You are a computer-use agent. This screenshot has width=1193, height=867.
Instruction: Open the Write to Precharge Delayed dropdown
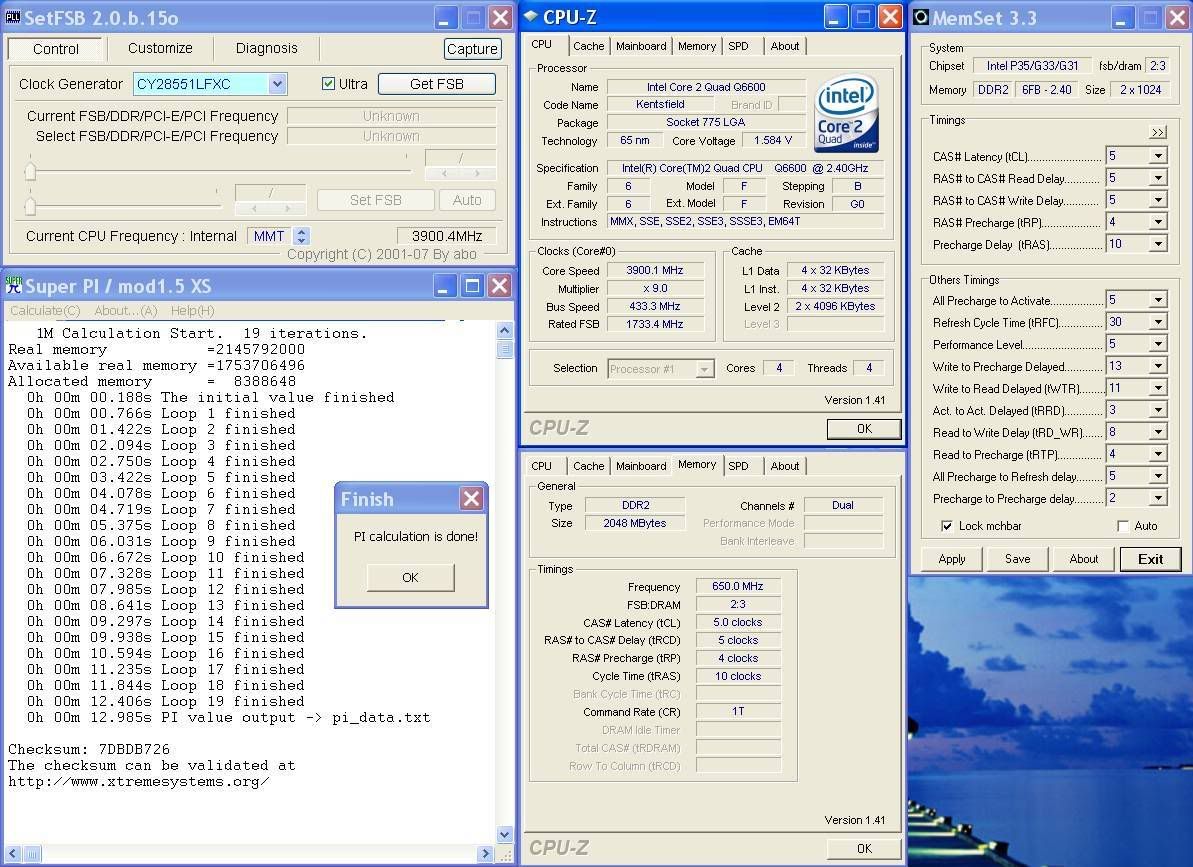pyautogui.click(x=1158, y=366)
